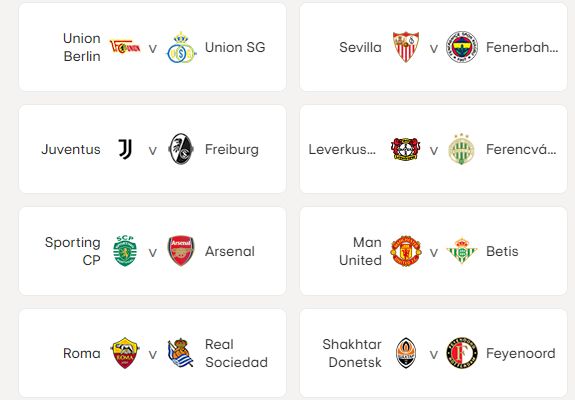This screenshot has width=575, height=400.
Task: Select the Arsenal cannon crest
Action: [181, 251]
